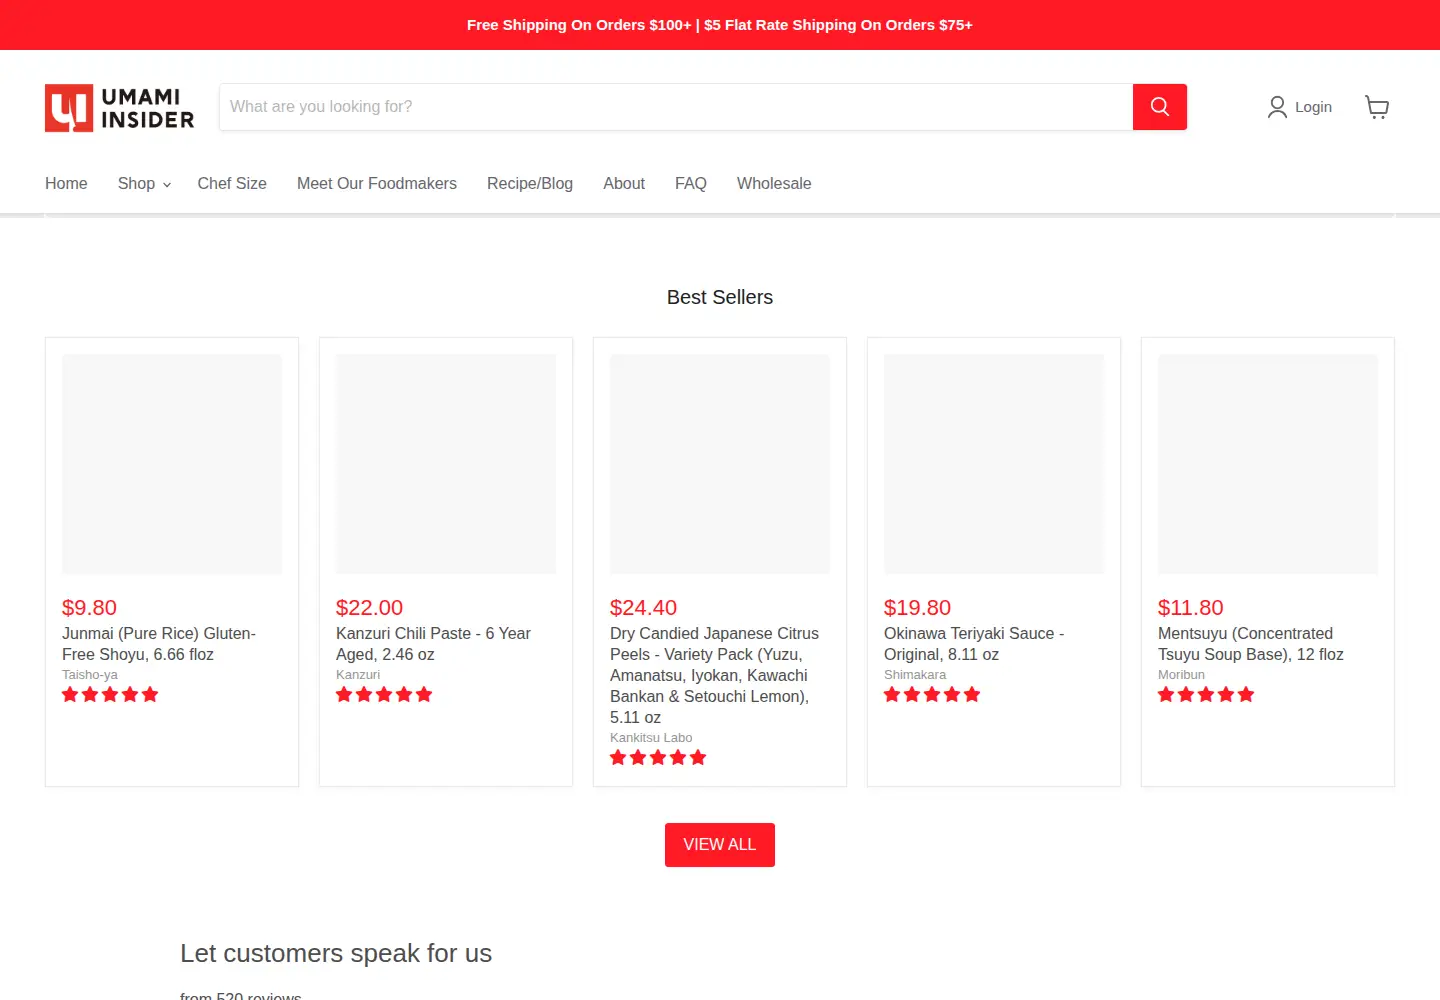Click the Login link
Screen dimensions: 1440x1000
coord(1313,107)
